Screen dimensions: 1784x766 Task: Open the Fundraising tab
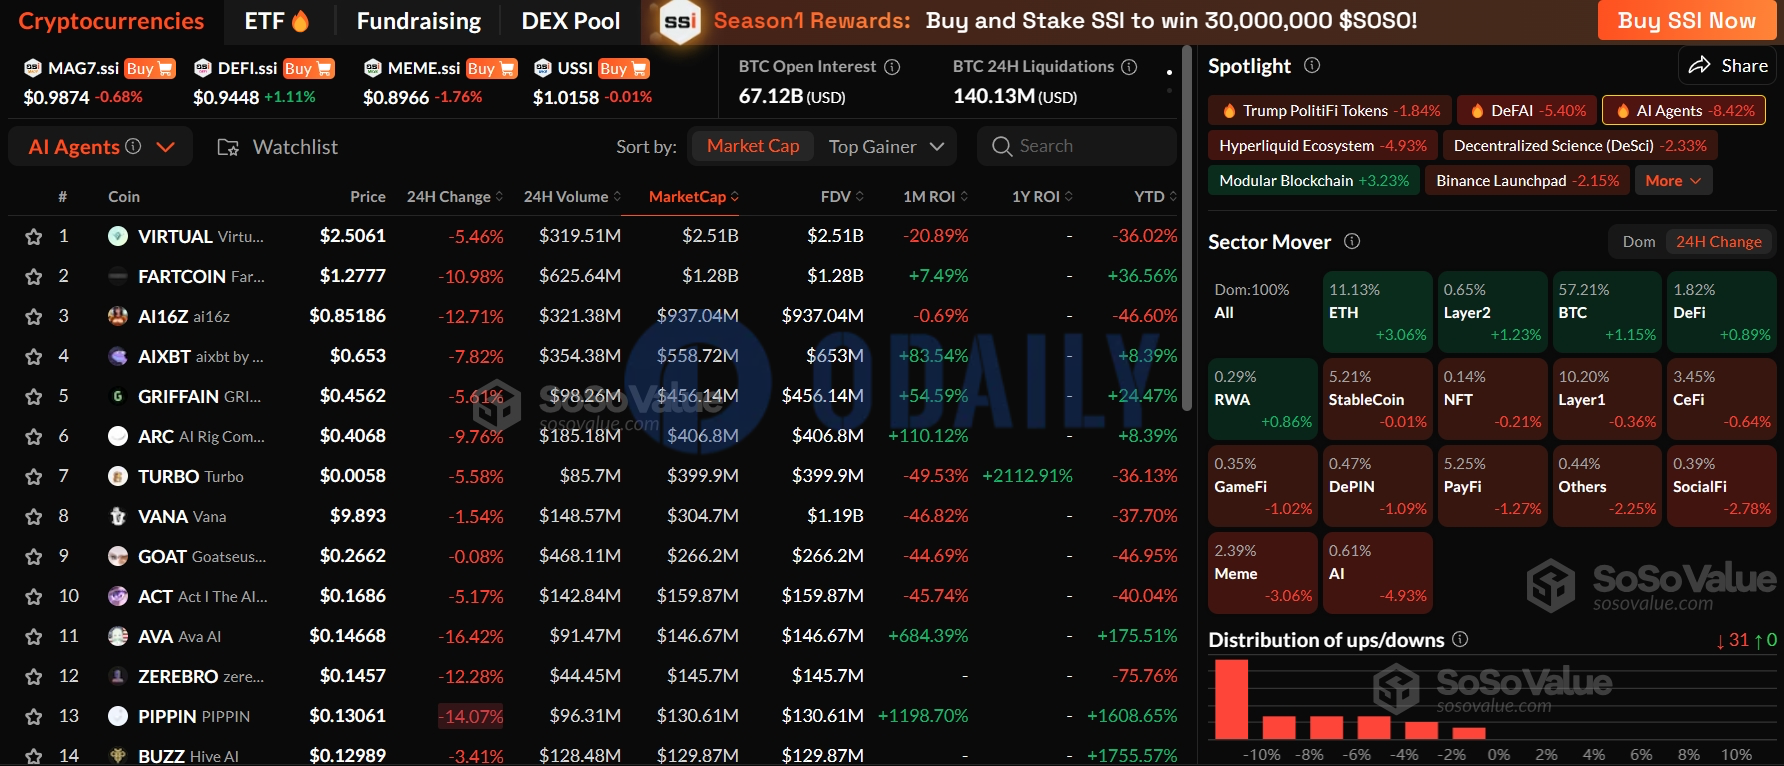419,21
